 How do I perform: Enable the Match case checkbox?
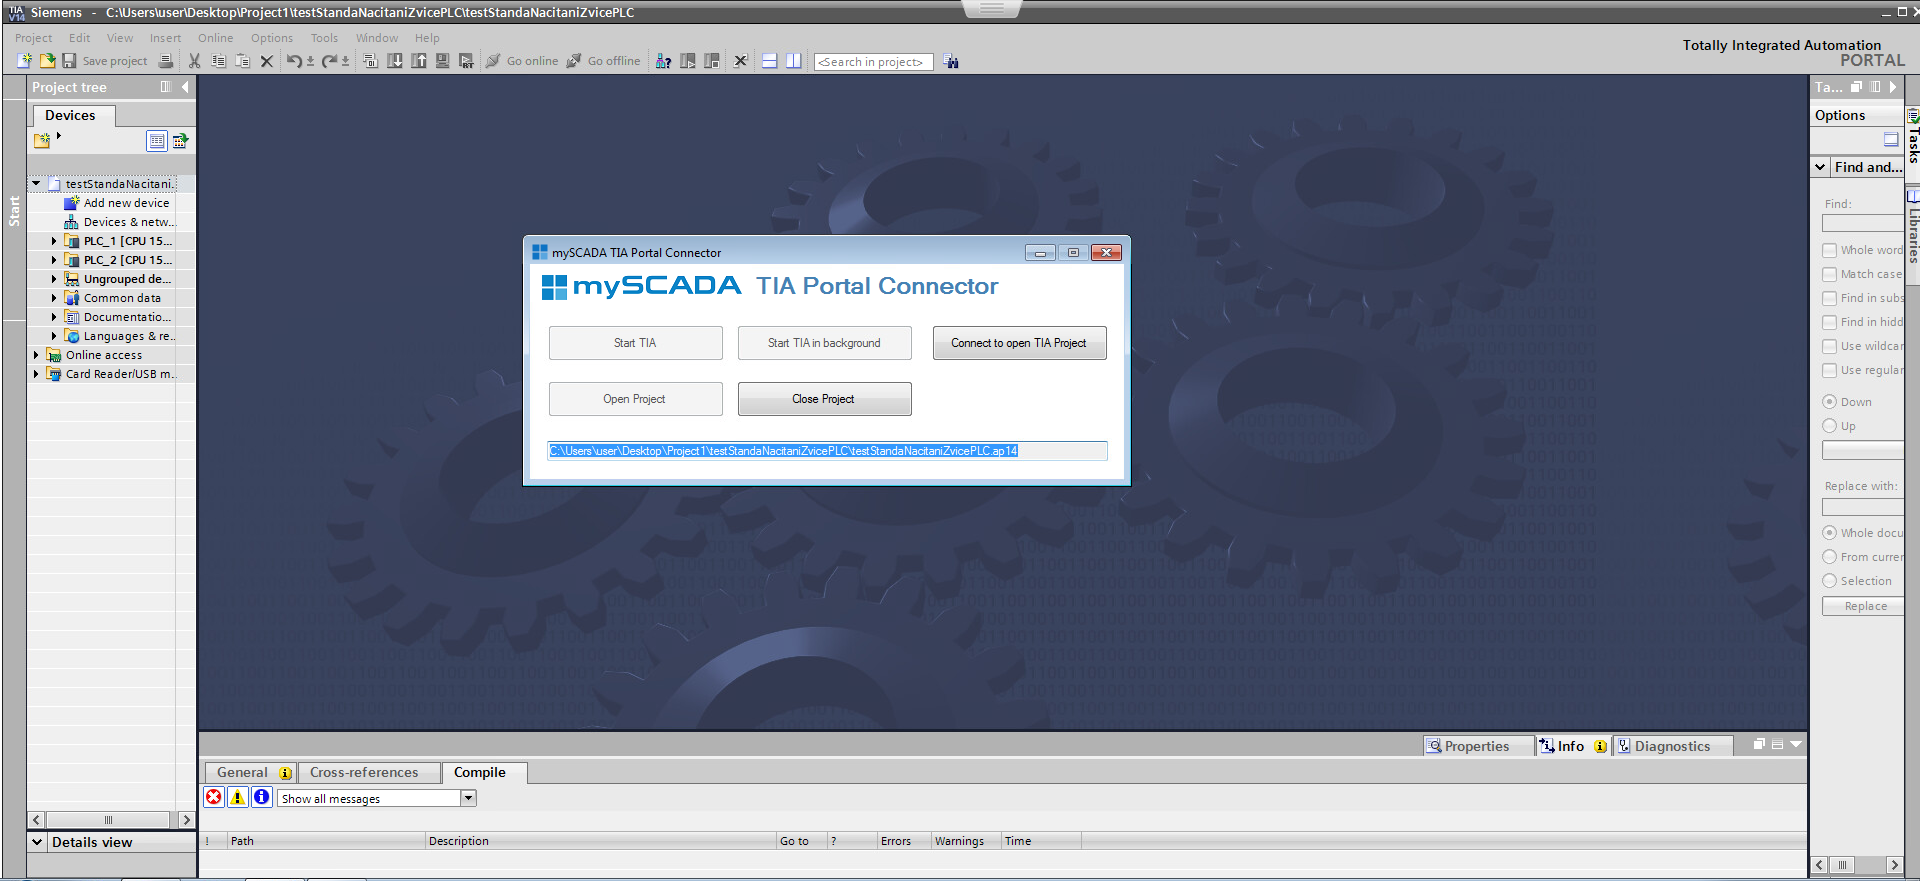click(x=1829, y=274)
